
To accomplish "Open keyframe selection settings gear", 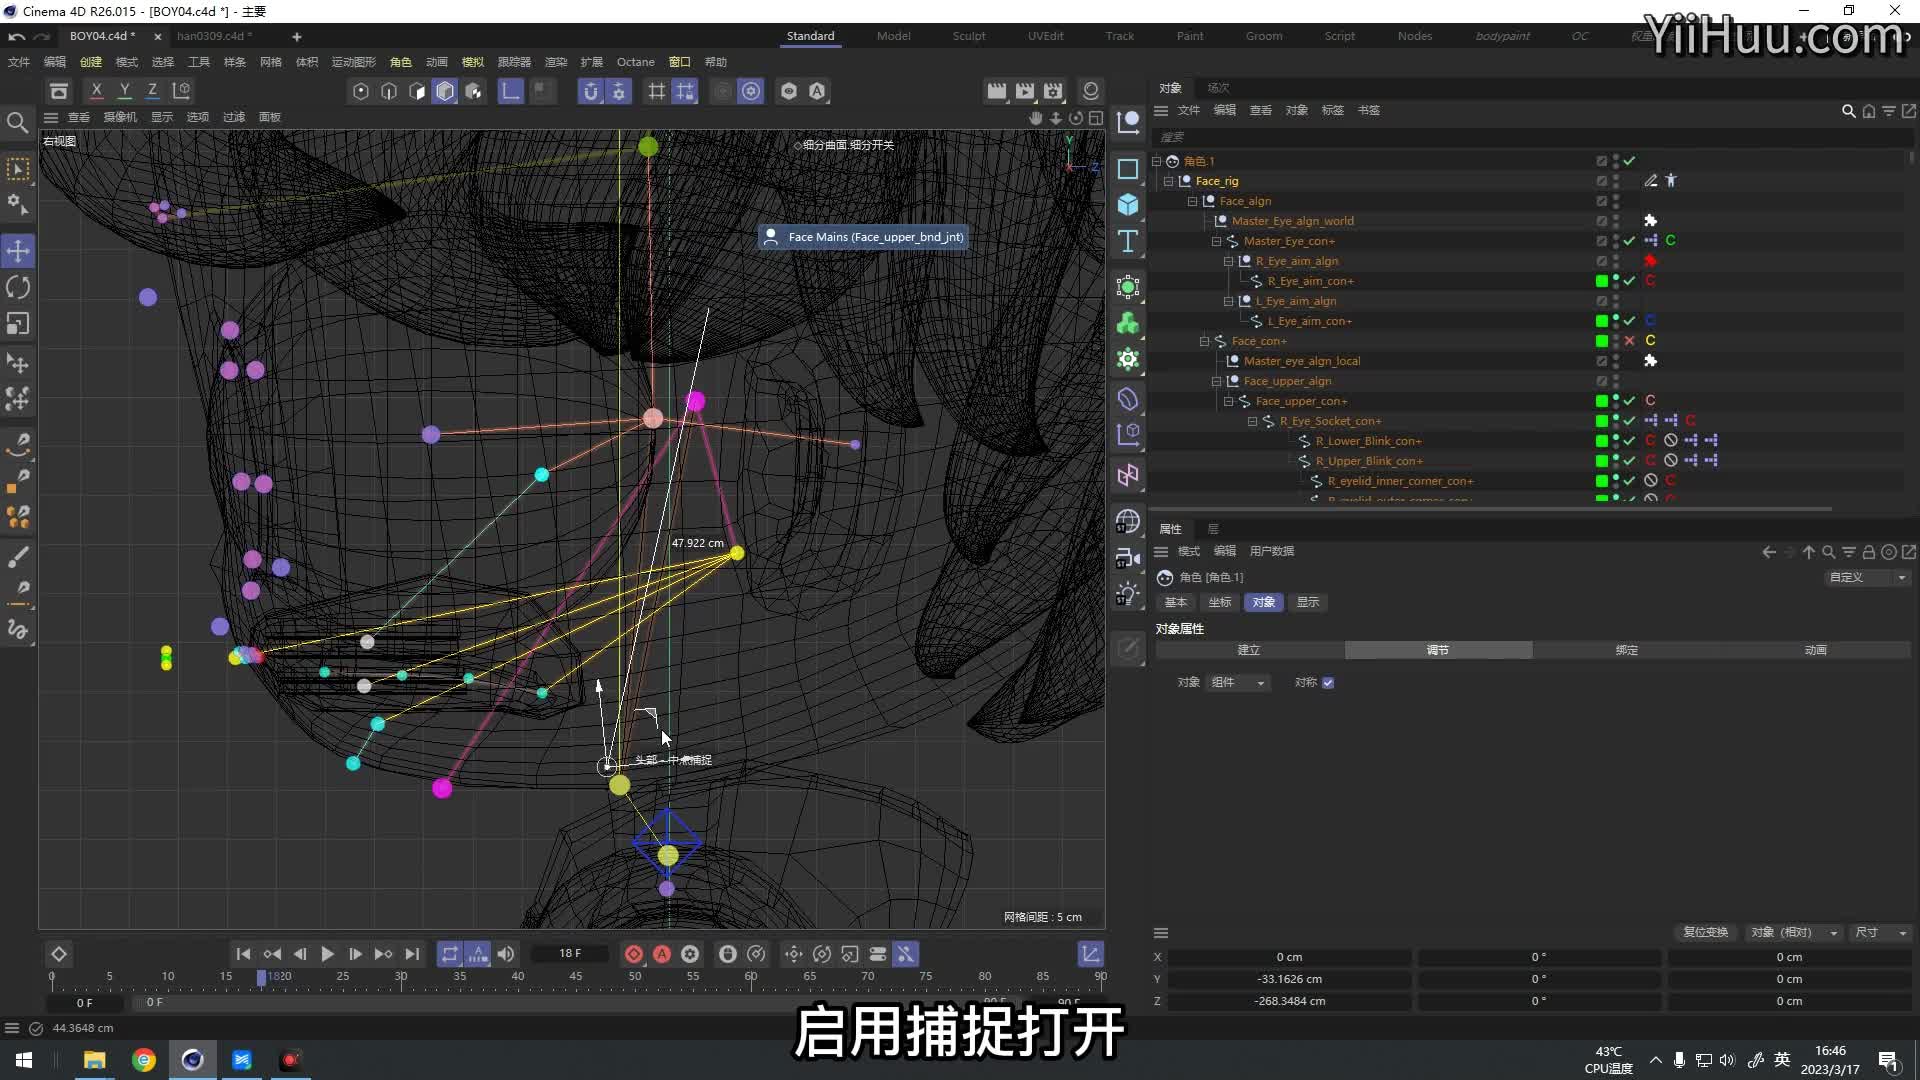I will pyautogui.click(x=690, y=954).
